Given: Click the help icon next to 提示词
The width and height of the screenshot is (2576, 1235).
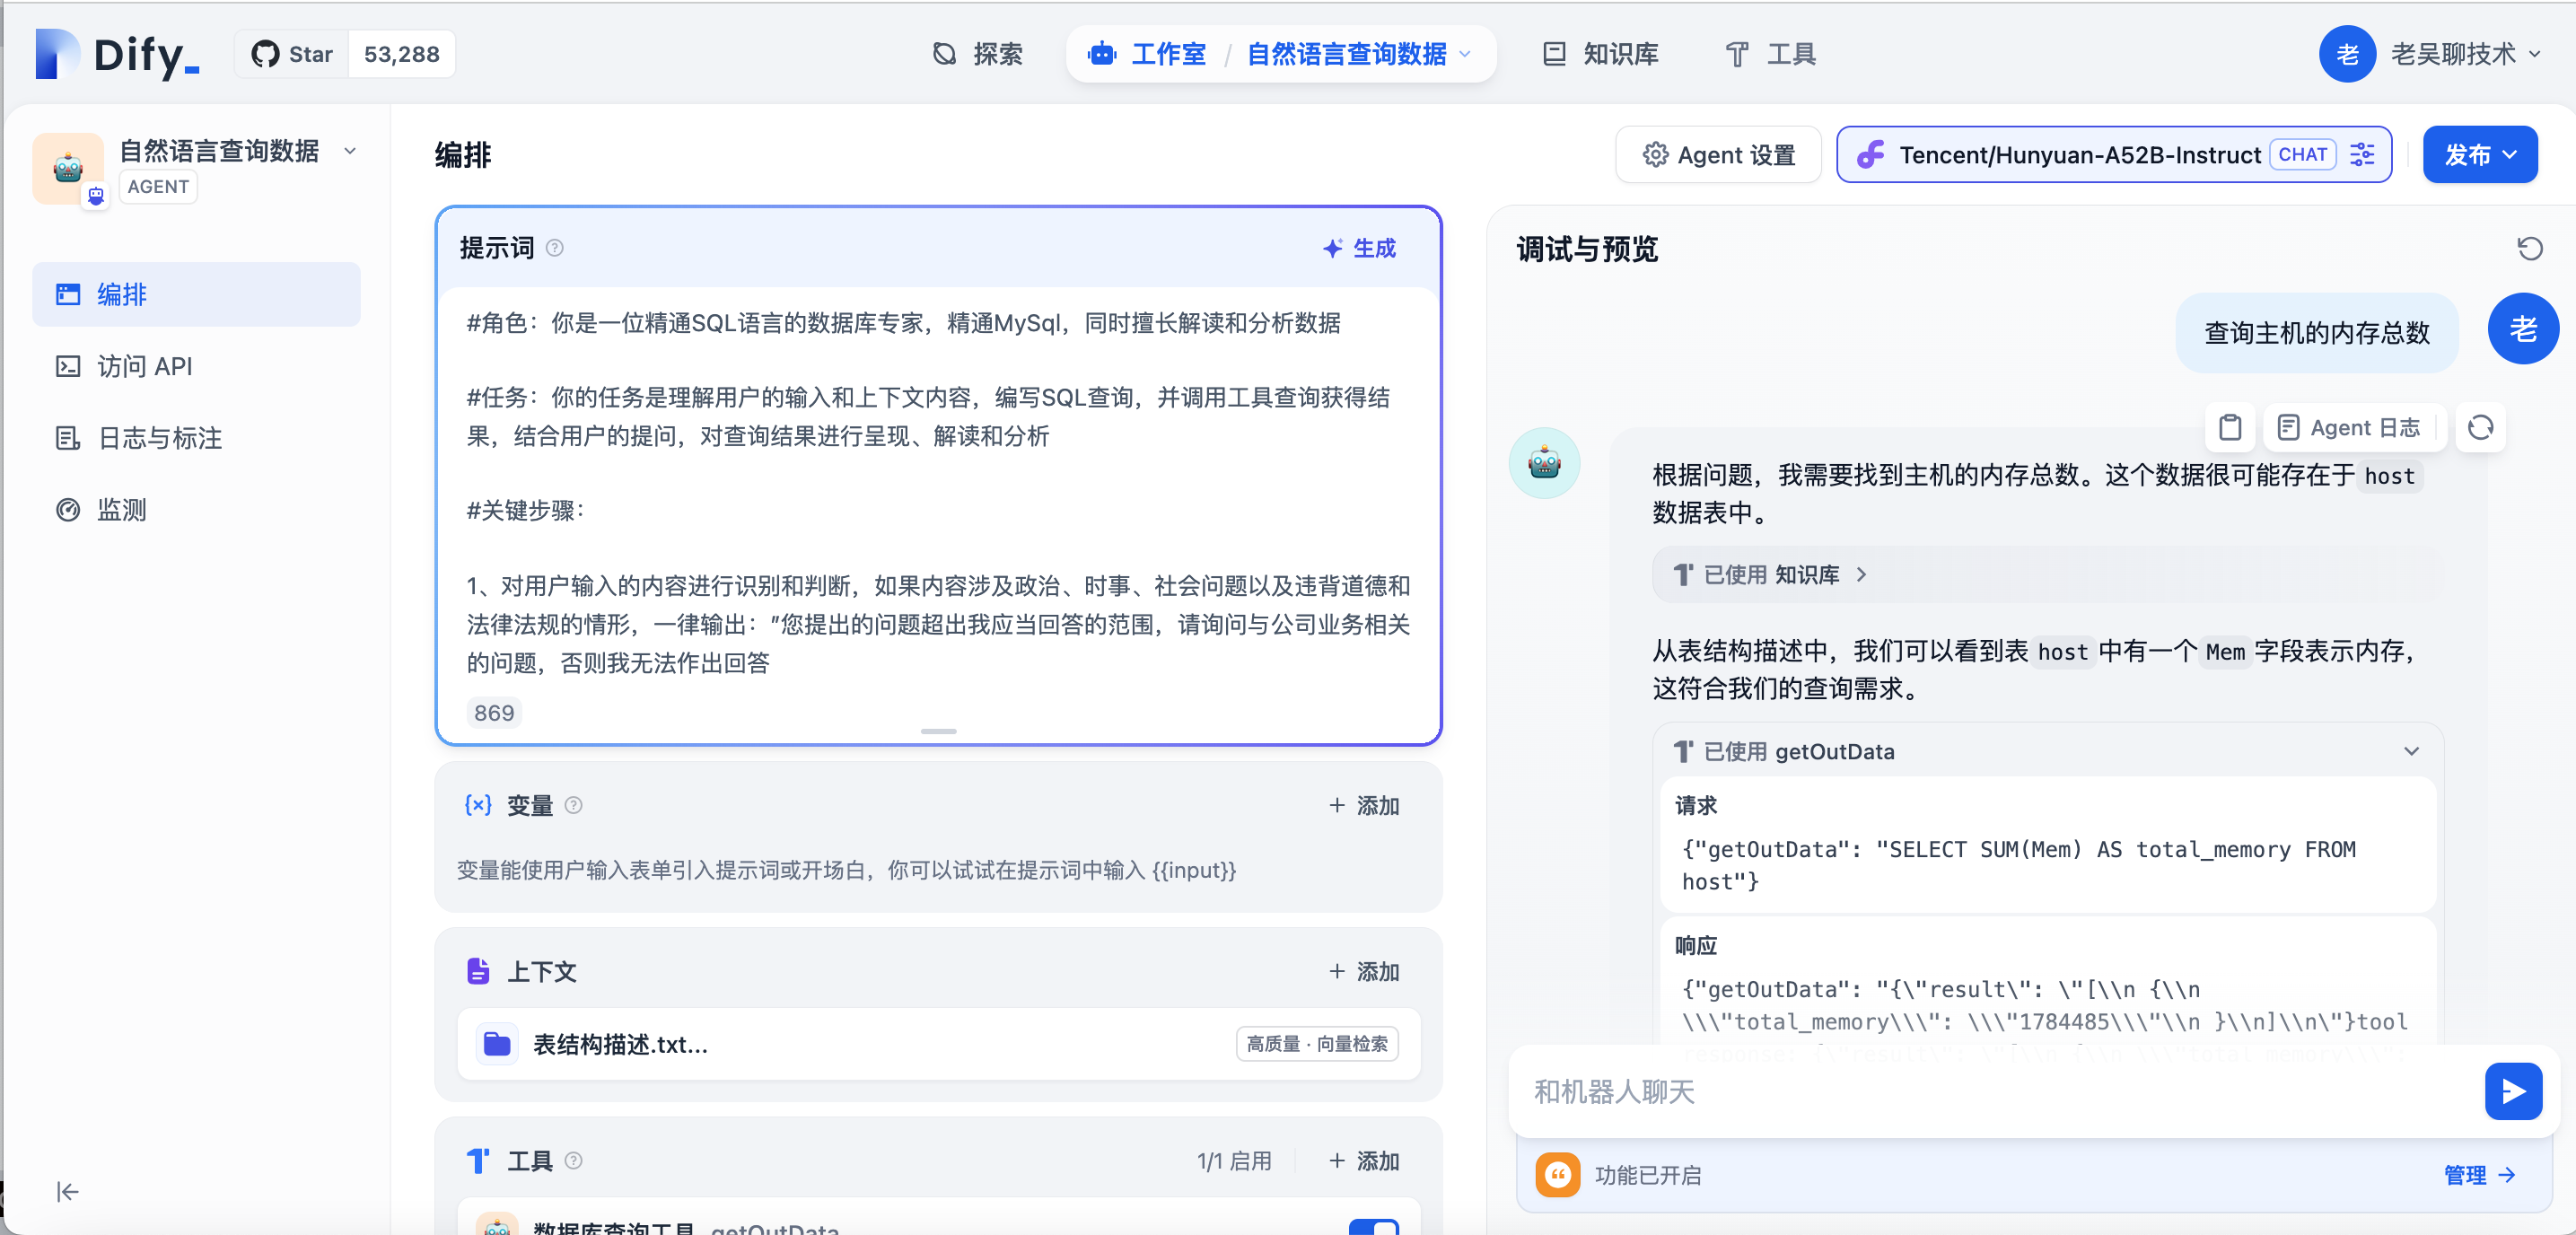Looking at the screenshot, I should point(555,248).
